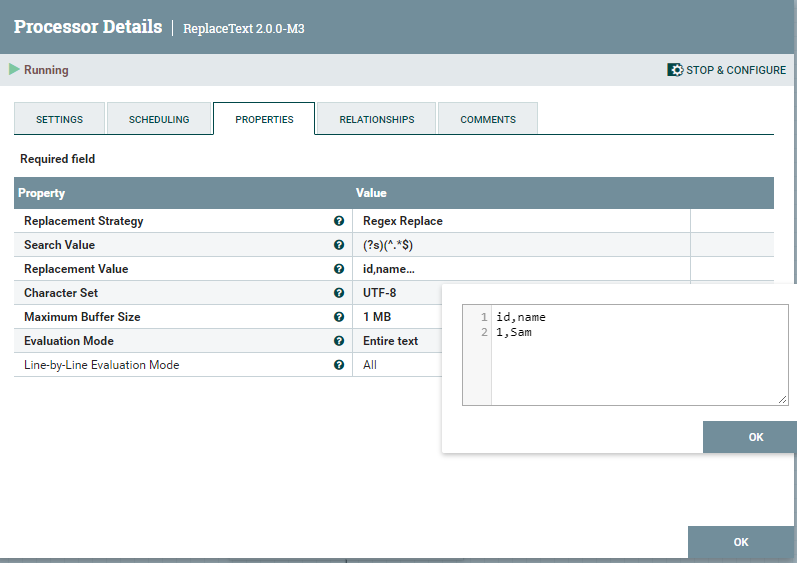Select the All value cell
797x563 pixels.
pyautogui.click(x=397, y=365)
